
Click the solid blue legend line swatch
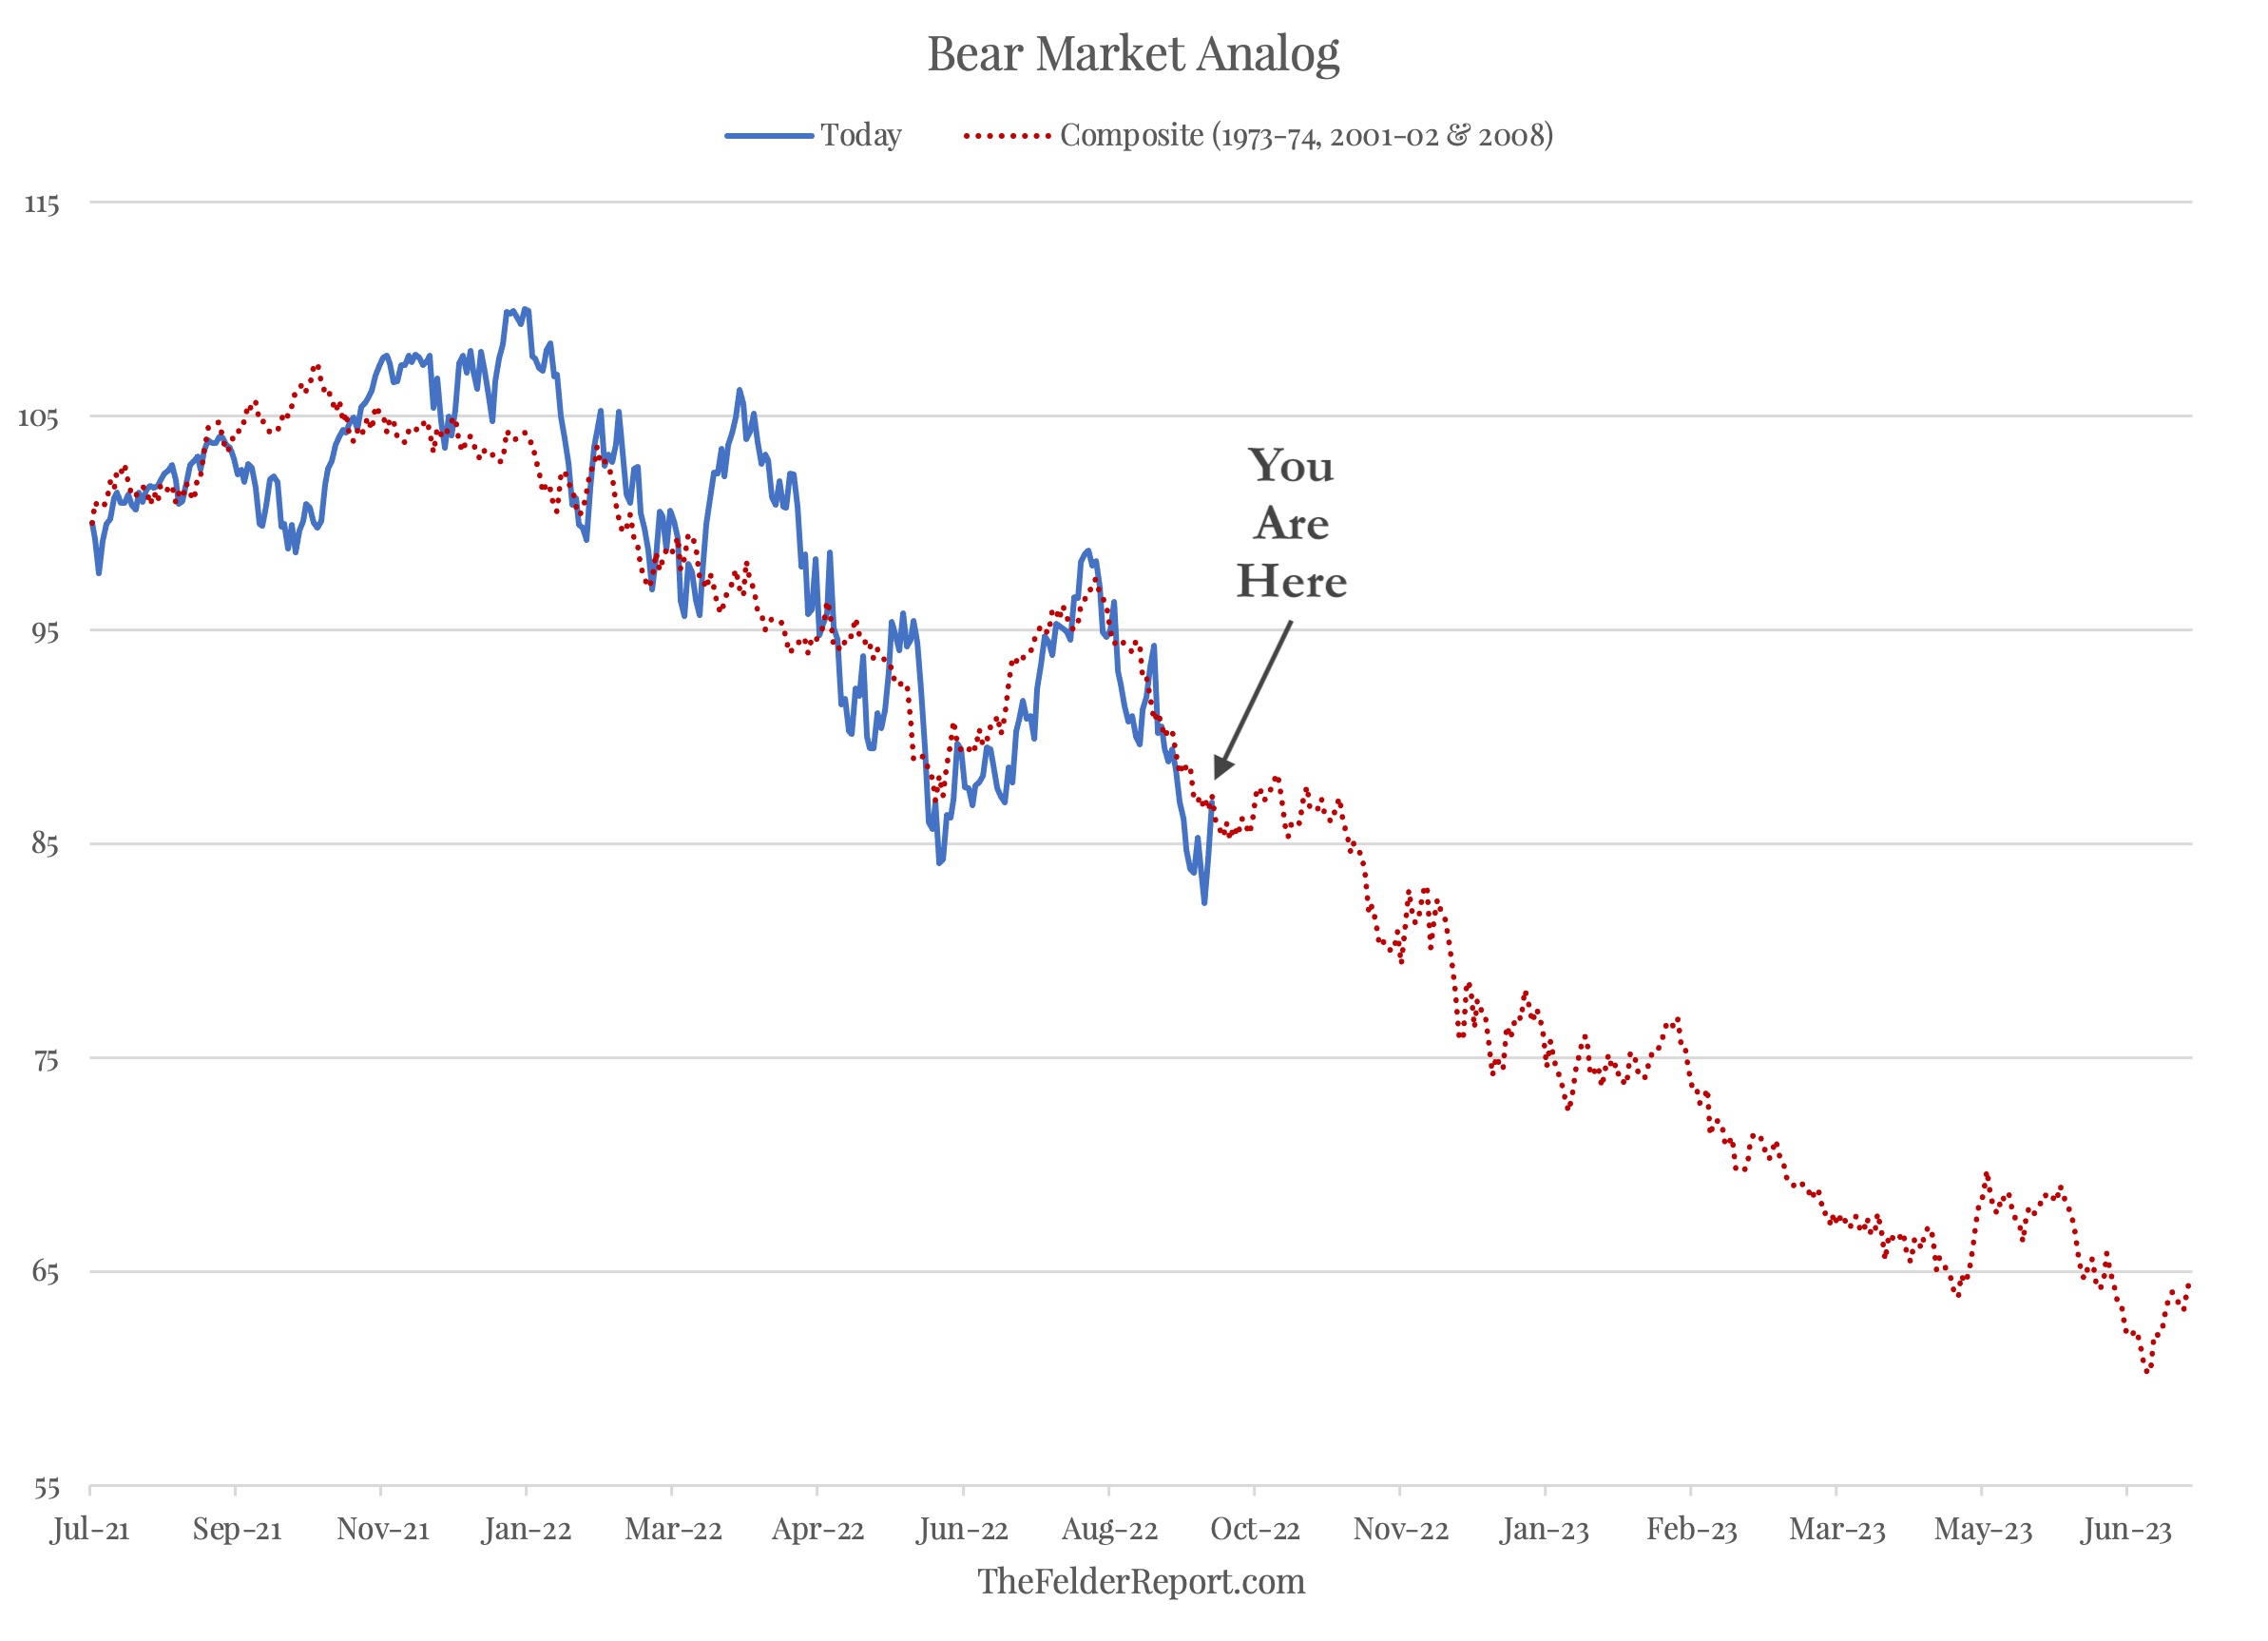768,135
